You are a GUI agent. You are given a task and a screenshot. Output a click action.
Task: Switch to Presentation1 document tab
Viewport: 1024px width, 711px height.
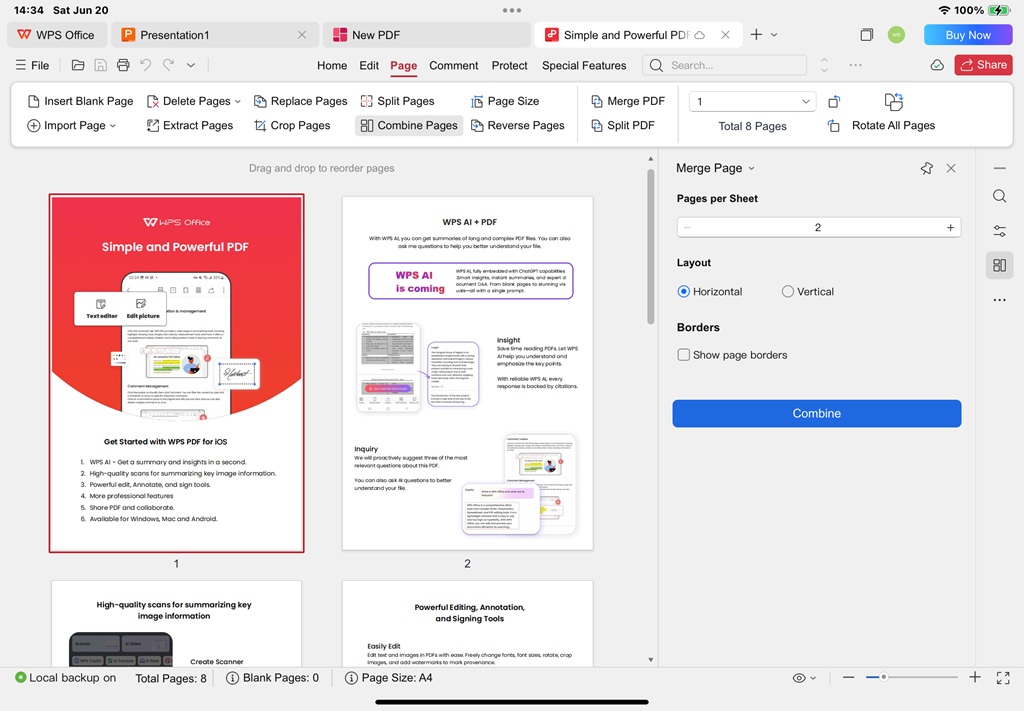pos(215,35)
